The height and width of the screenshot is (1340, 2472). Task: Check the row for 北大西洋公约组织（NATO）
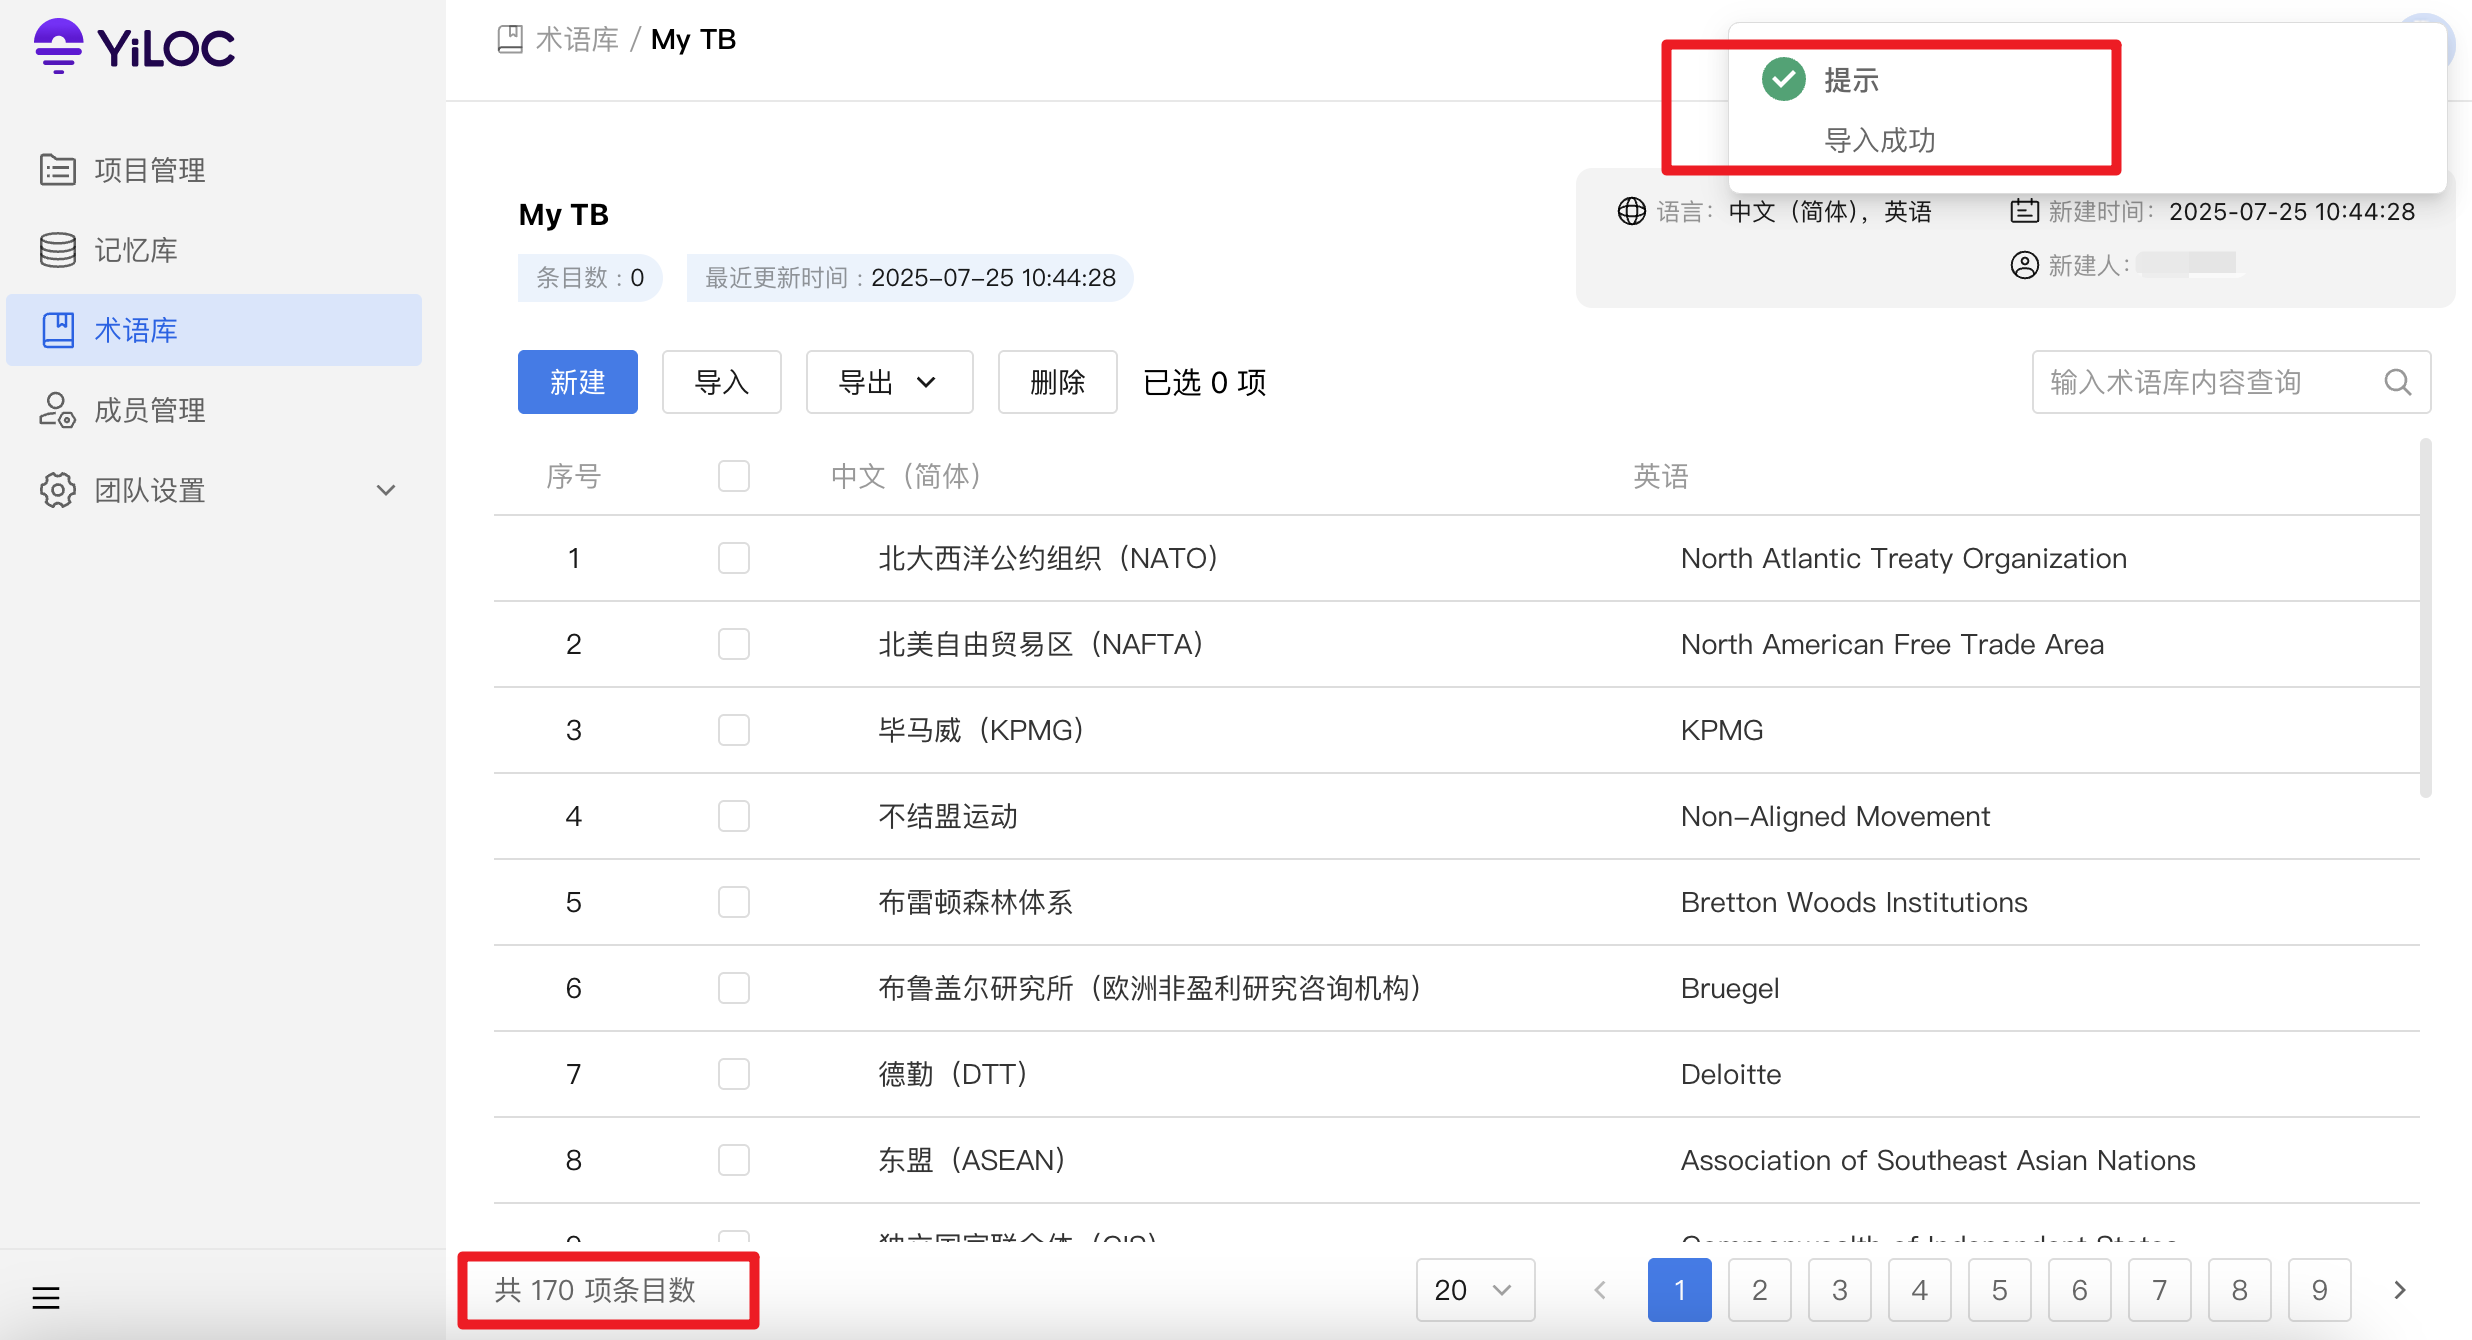tap(734, 558)
